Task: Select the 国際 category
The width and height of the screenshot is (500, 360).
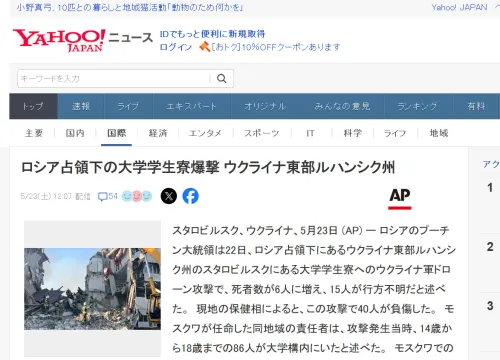Action: click(x=116, y=133)
